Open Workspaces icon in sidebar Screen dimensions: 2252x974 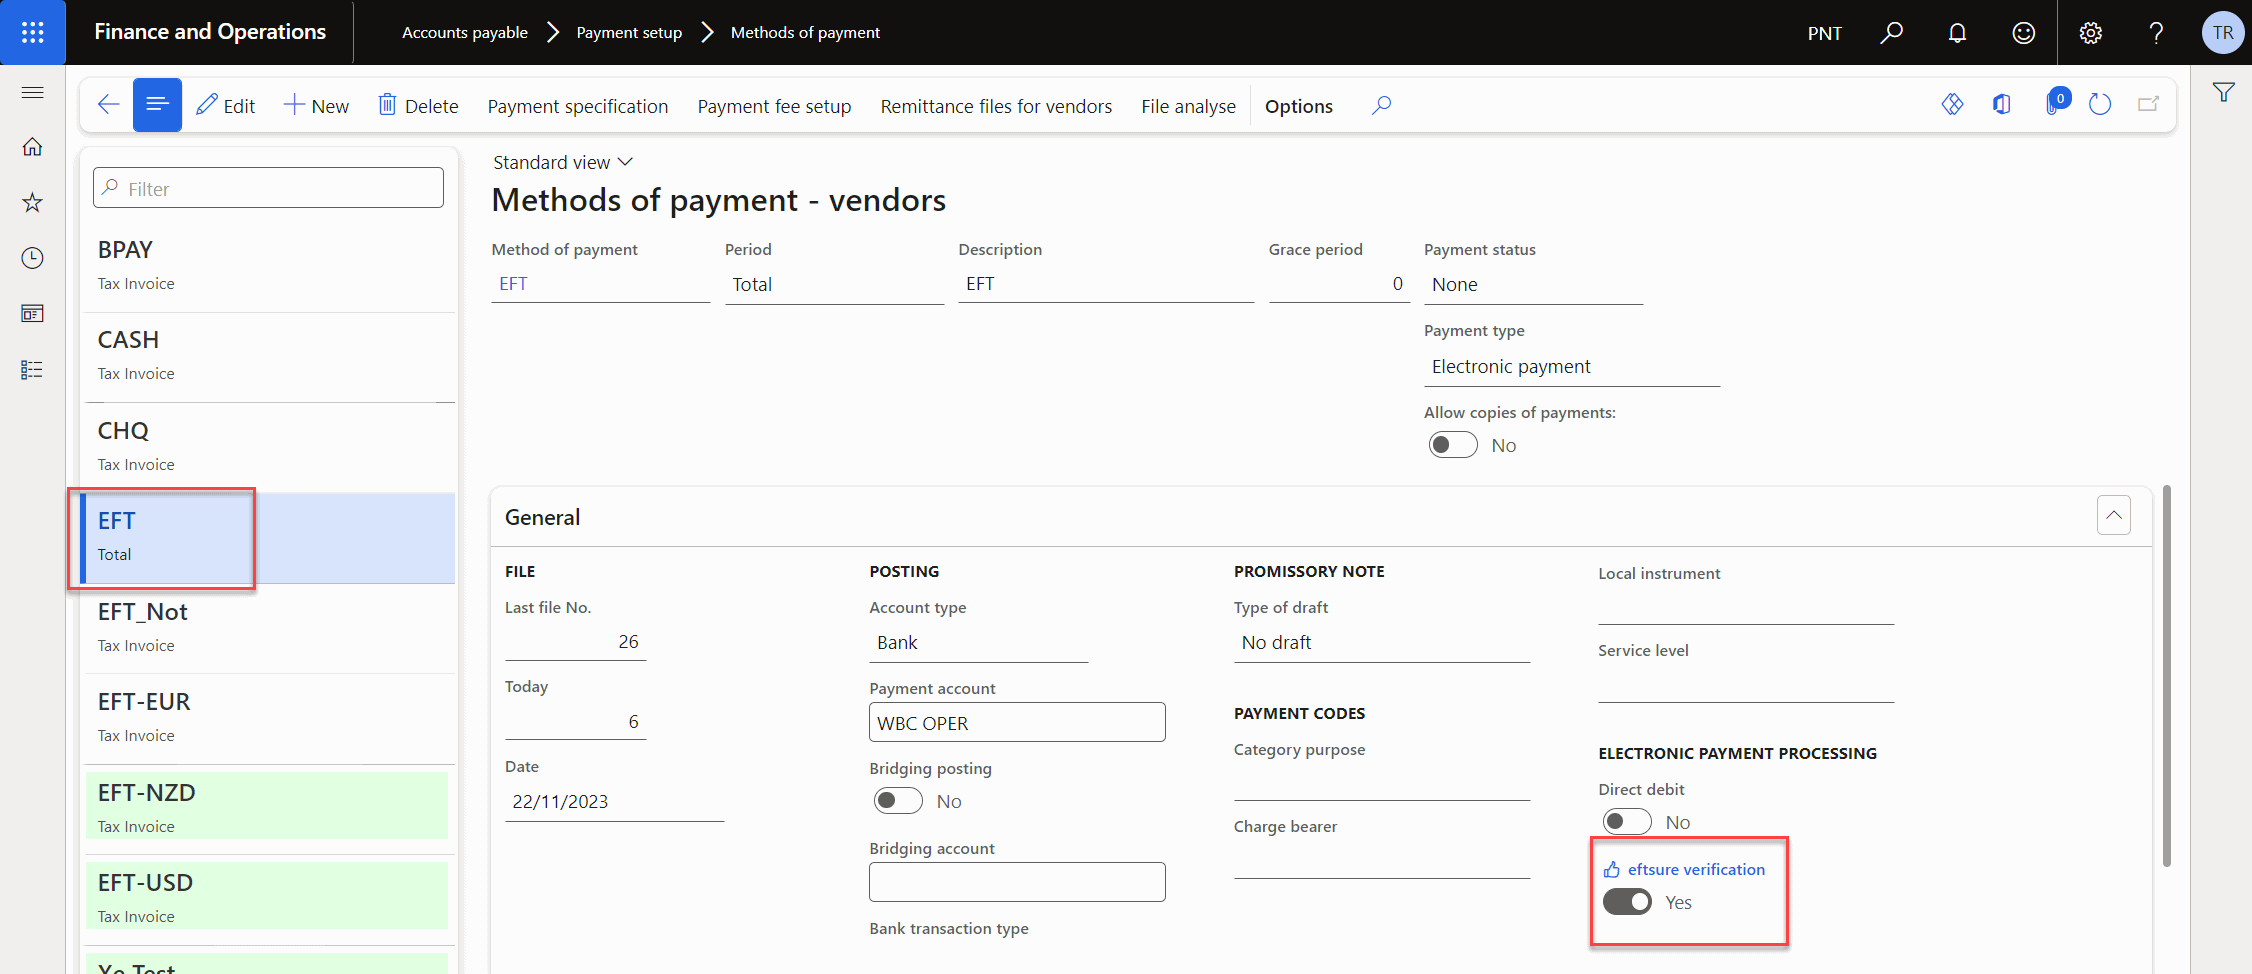click(x=32, y=314)
